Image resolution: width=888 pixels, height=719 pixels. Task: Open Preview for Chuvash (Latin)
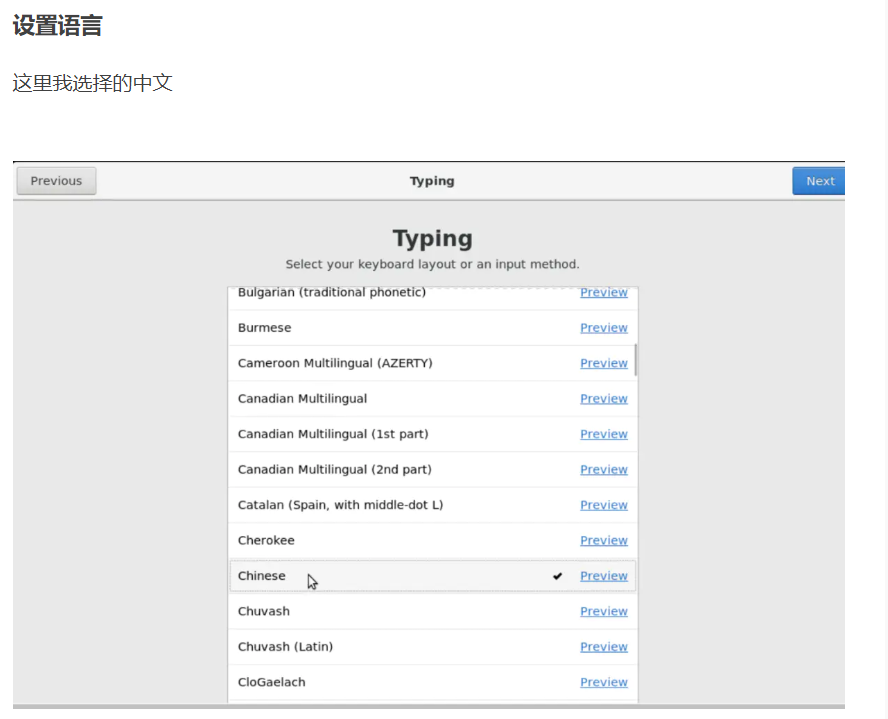604,647
